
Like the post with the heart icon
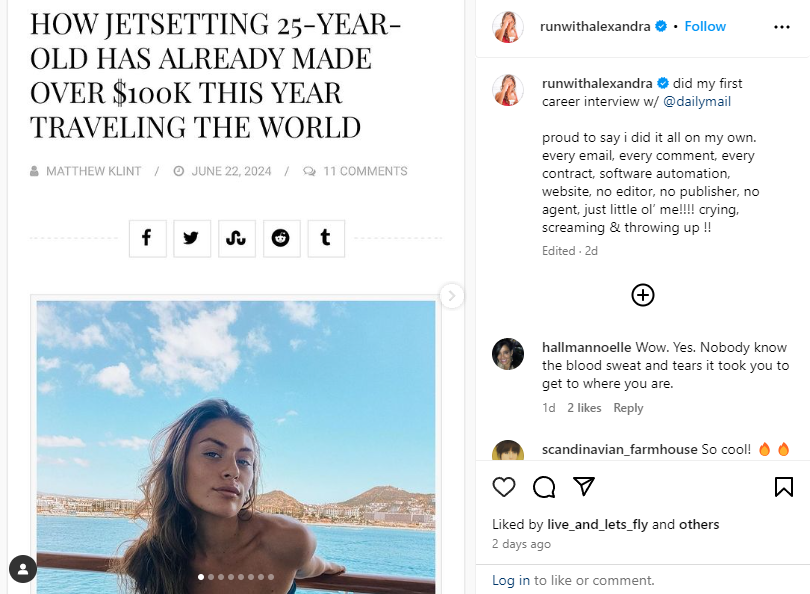pos(504,487)
